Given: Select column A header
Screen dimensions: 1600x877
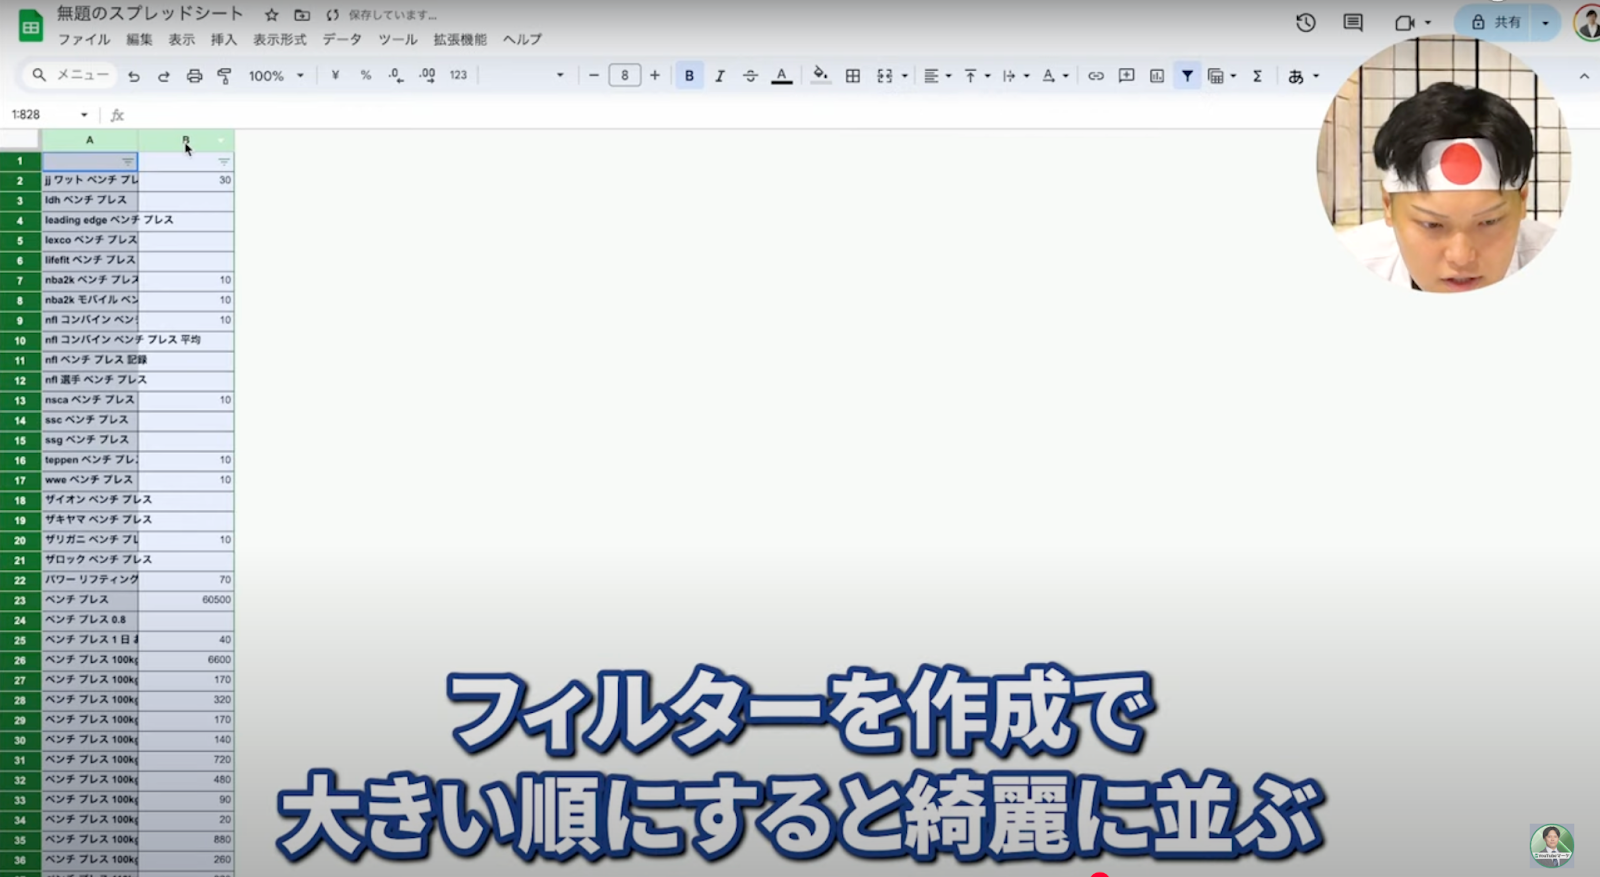Looking at the screenshot, I should click(x=90, y=140).
